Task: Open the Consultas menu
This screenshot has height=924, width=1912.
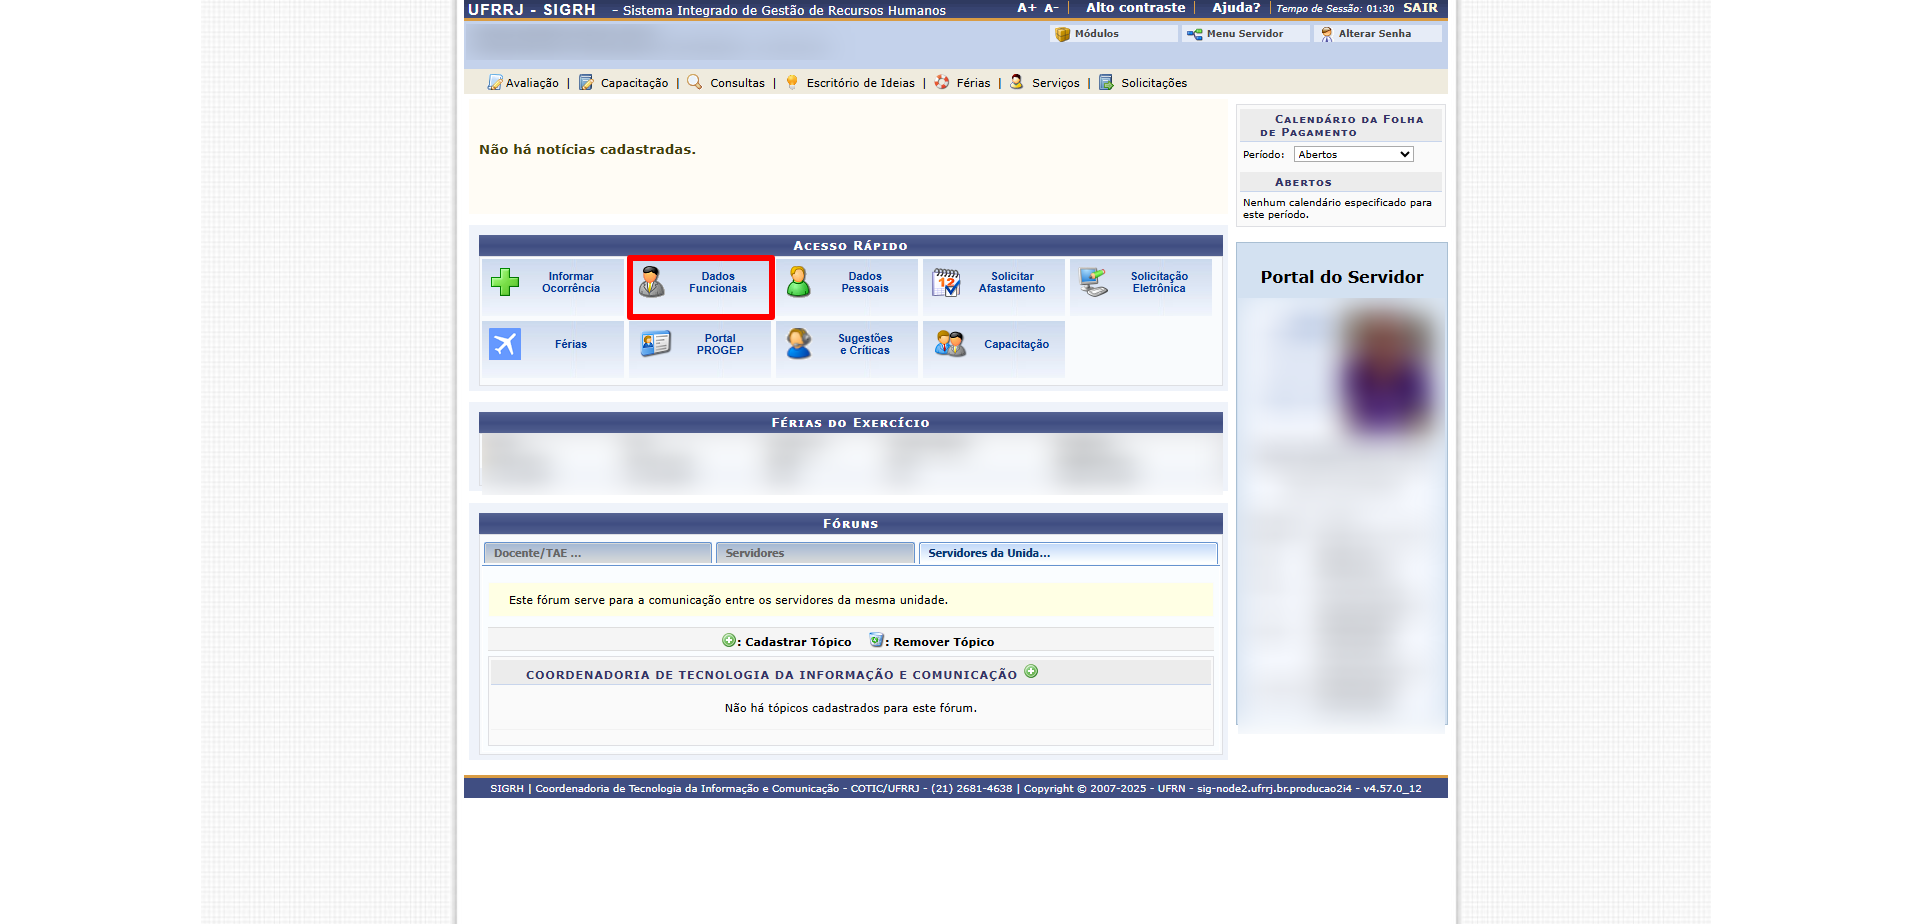Action: pyautogui.click(x=736, y=83)
